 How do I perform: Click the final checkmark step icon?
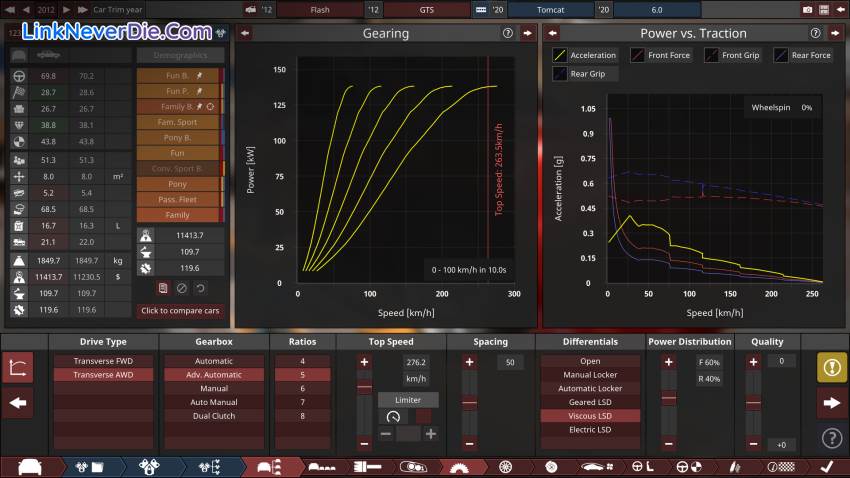tap(826, 466)
